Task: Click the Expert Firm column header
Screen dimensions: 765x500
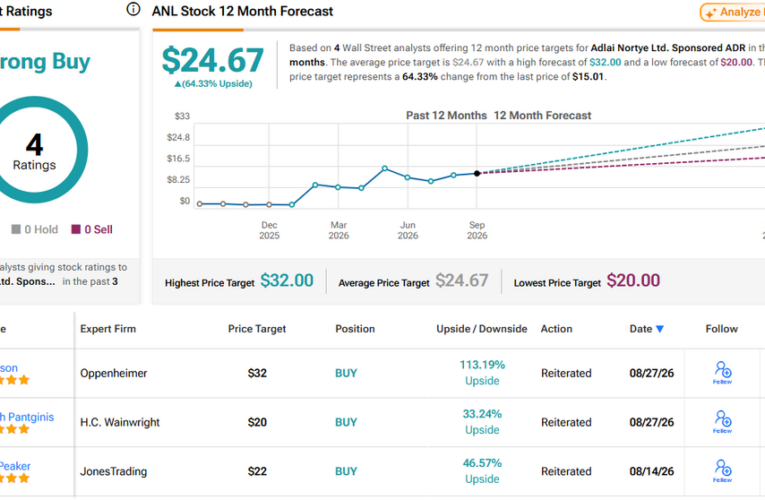Action: click(108, 329)
